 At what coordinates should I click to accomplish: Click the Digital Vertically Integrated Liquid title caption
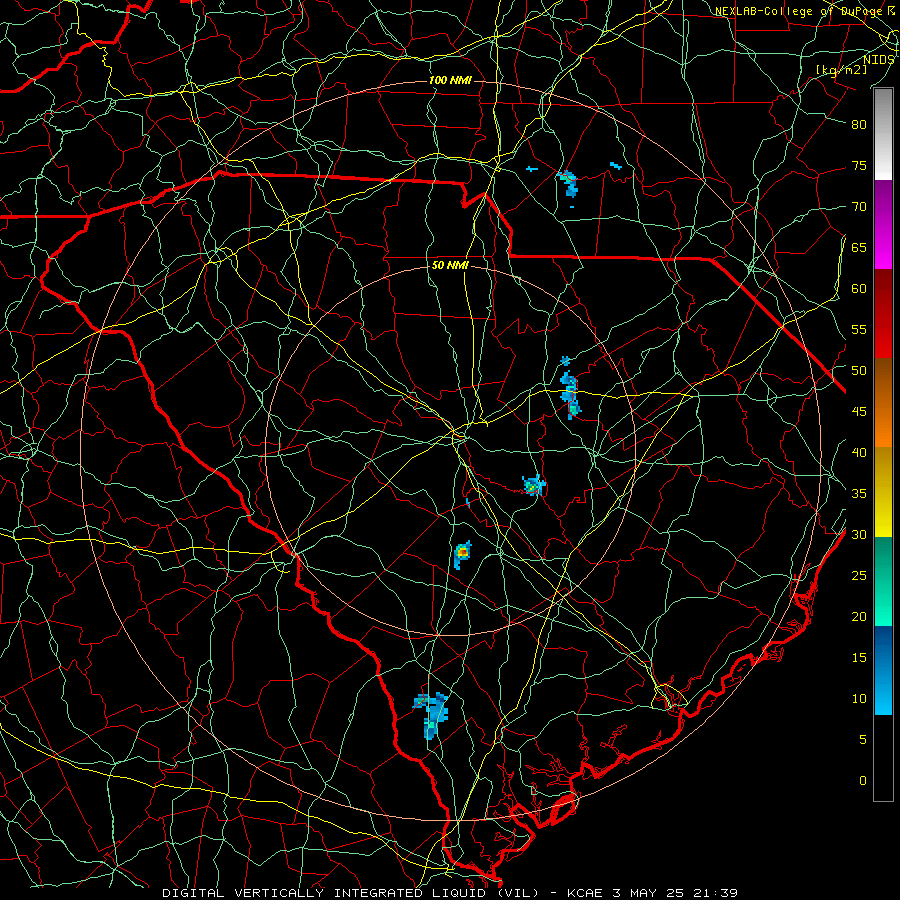450,893
